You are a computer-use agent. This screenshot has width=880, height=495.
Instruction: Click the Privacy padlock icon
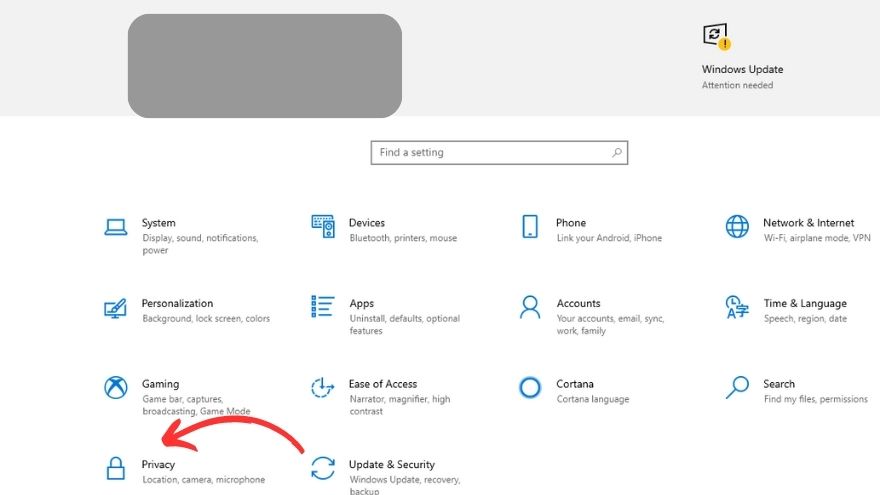[116, 468]
